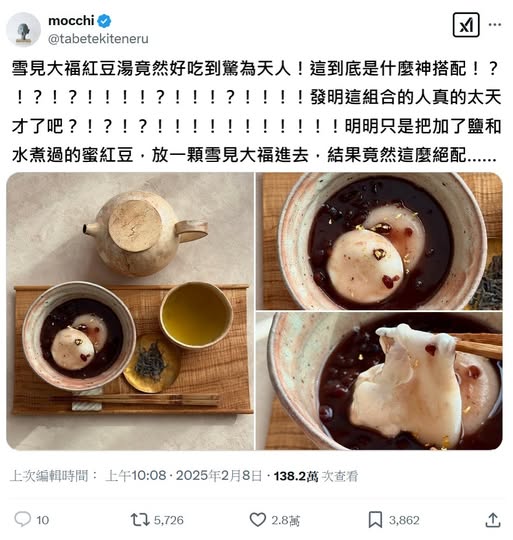Open the teapot and tray photo
Image resolution: width=513 pixels, height=540 pixels.
[x=130, y=311]
